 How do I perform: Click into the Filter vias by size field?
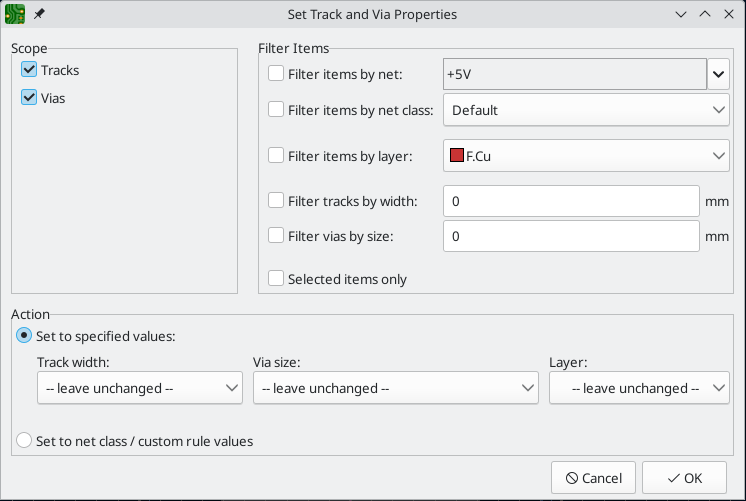click(x=570, y=237)
